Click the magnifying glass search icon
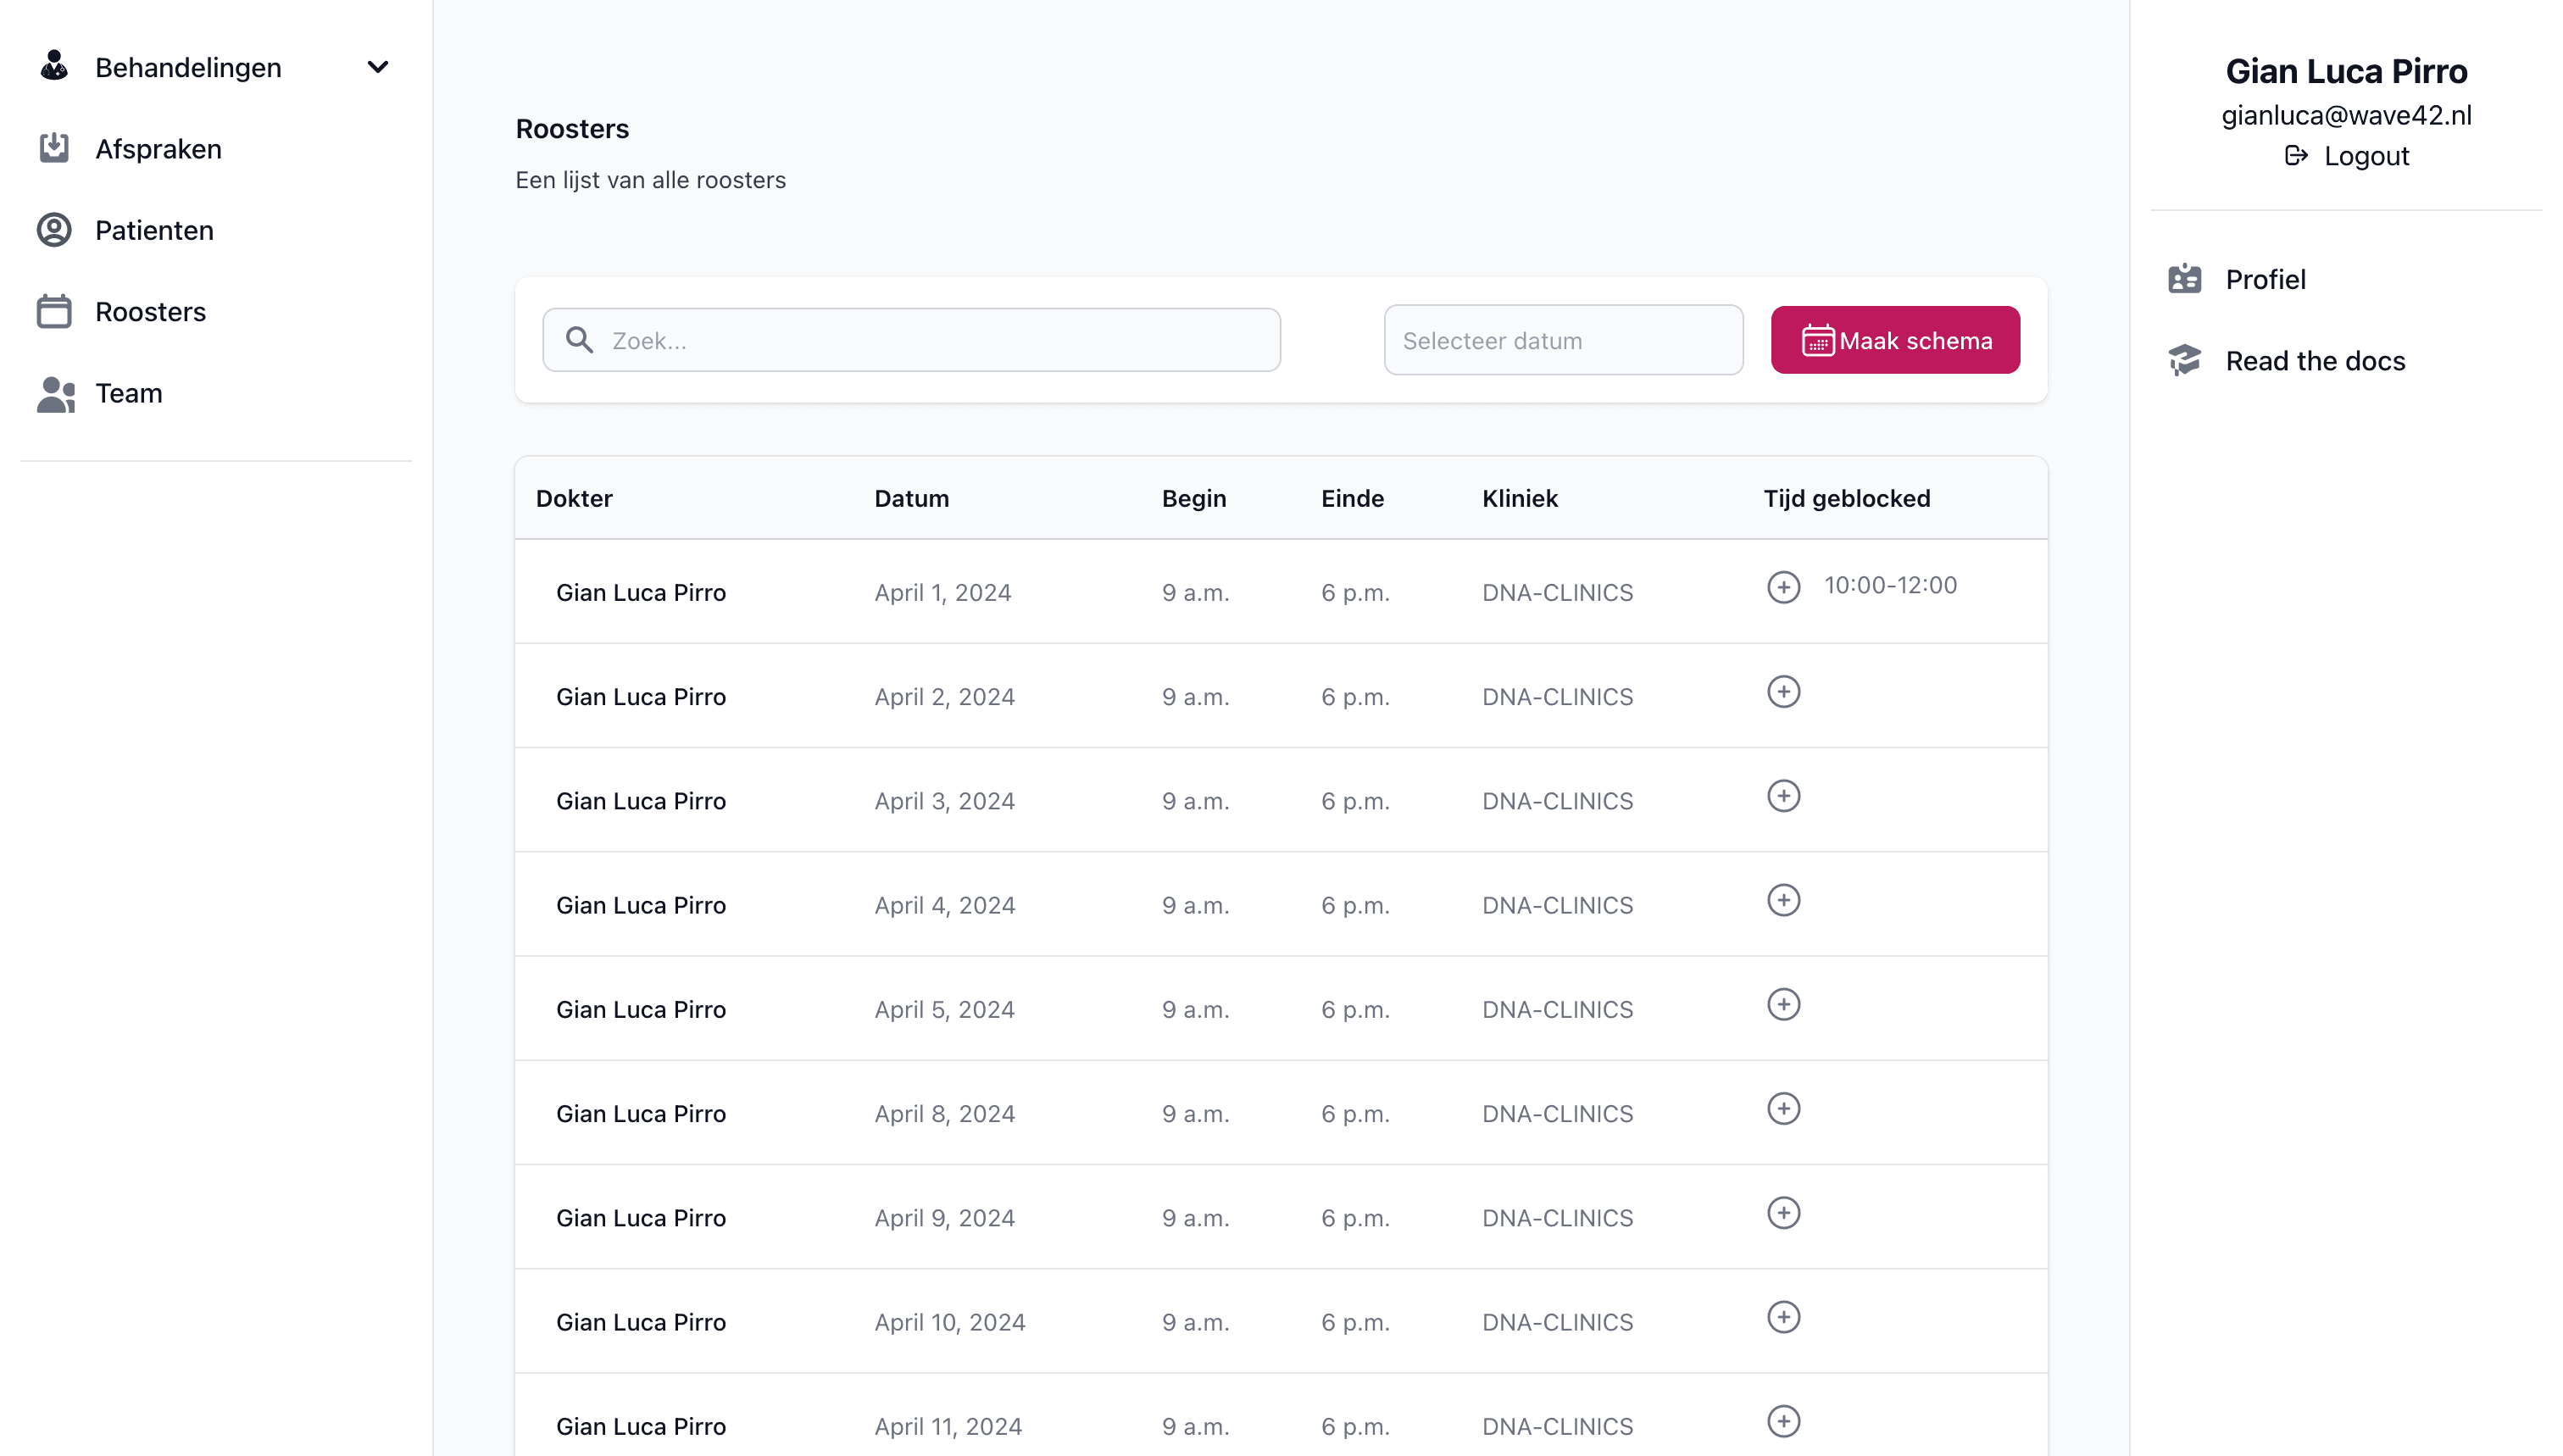Screen dimensions: 2563x1456 pyautogui.click(x=579, y=340)
